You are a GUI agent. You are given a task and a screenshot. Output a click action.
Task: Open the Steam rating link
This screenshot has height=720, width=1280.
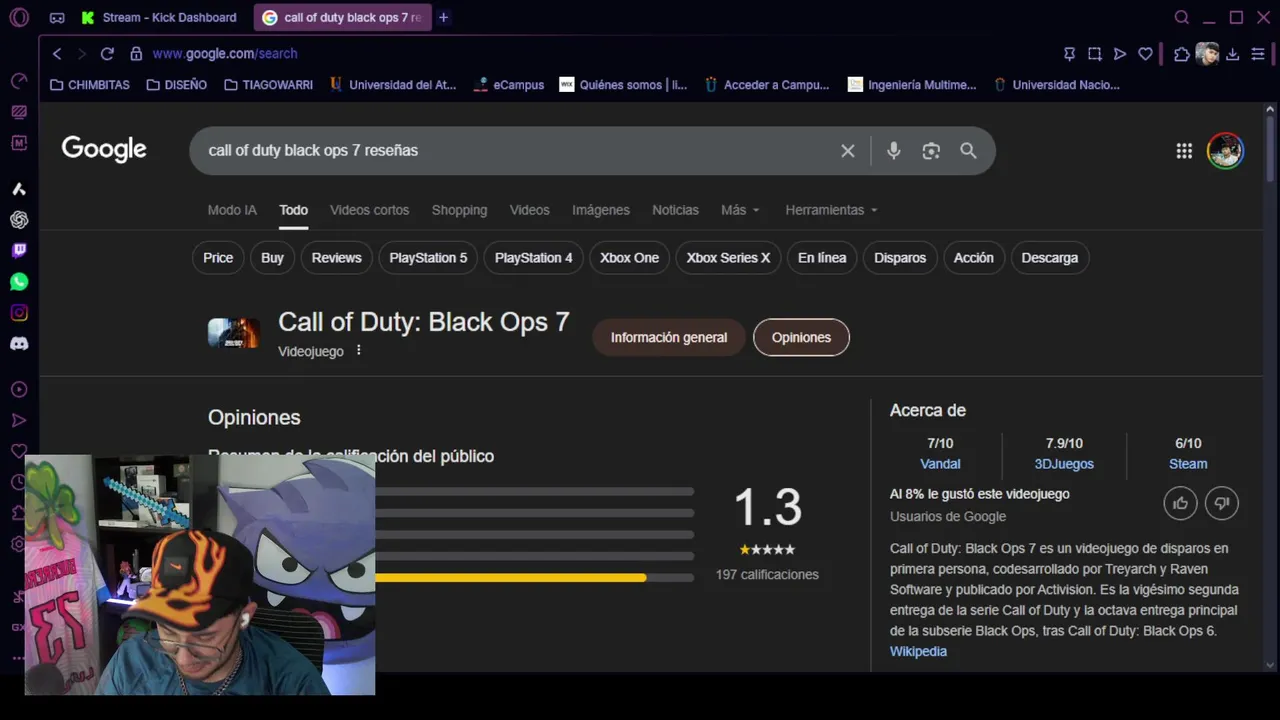pos(1188,464)
